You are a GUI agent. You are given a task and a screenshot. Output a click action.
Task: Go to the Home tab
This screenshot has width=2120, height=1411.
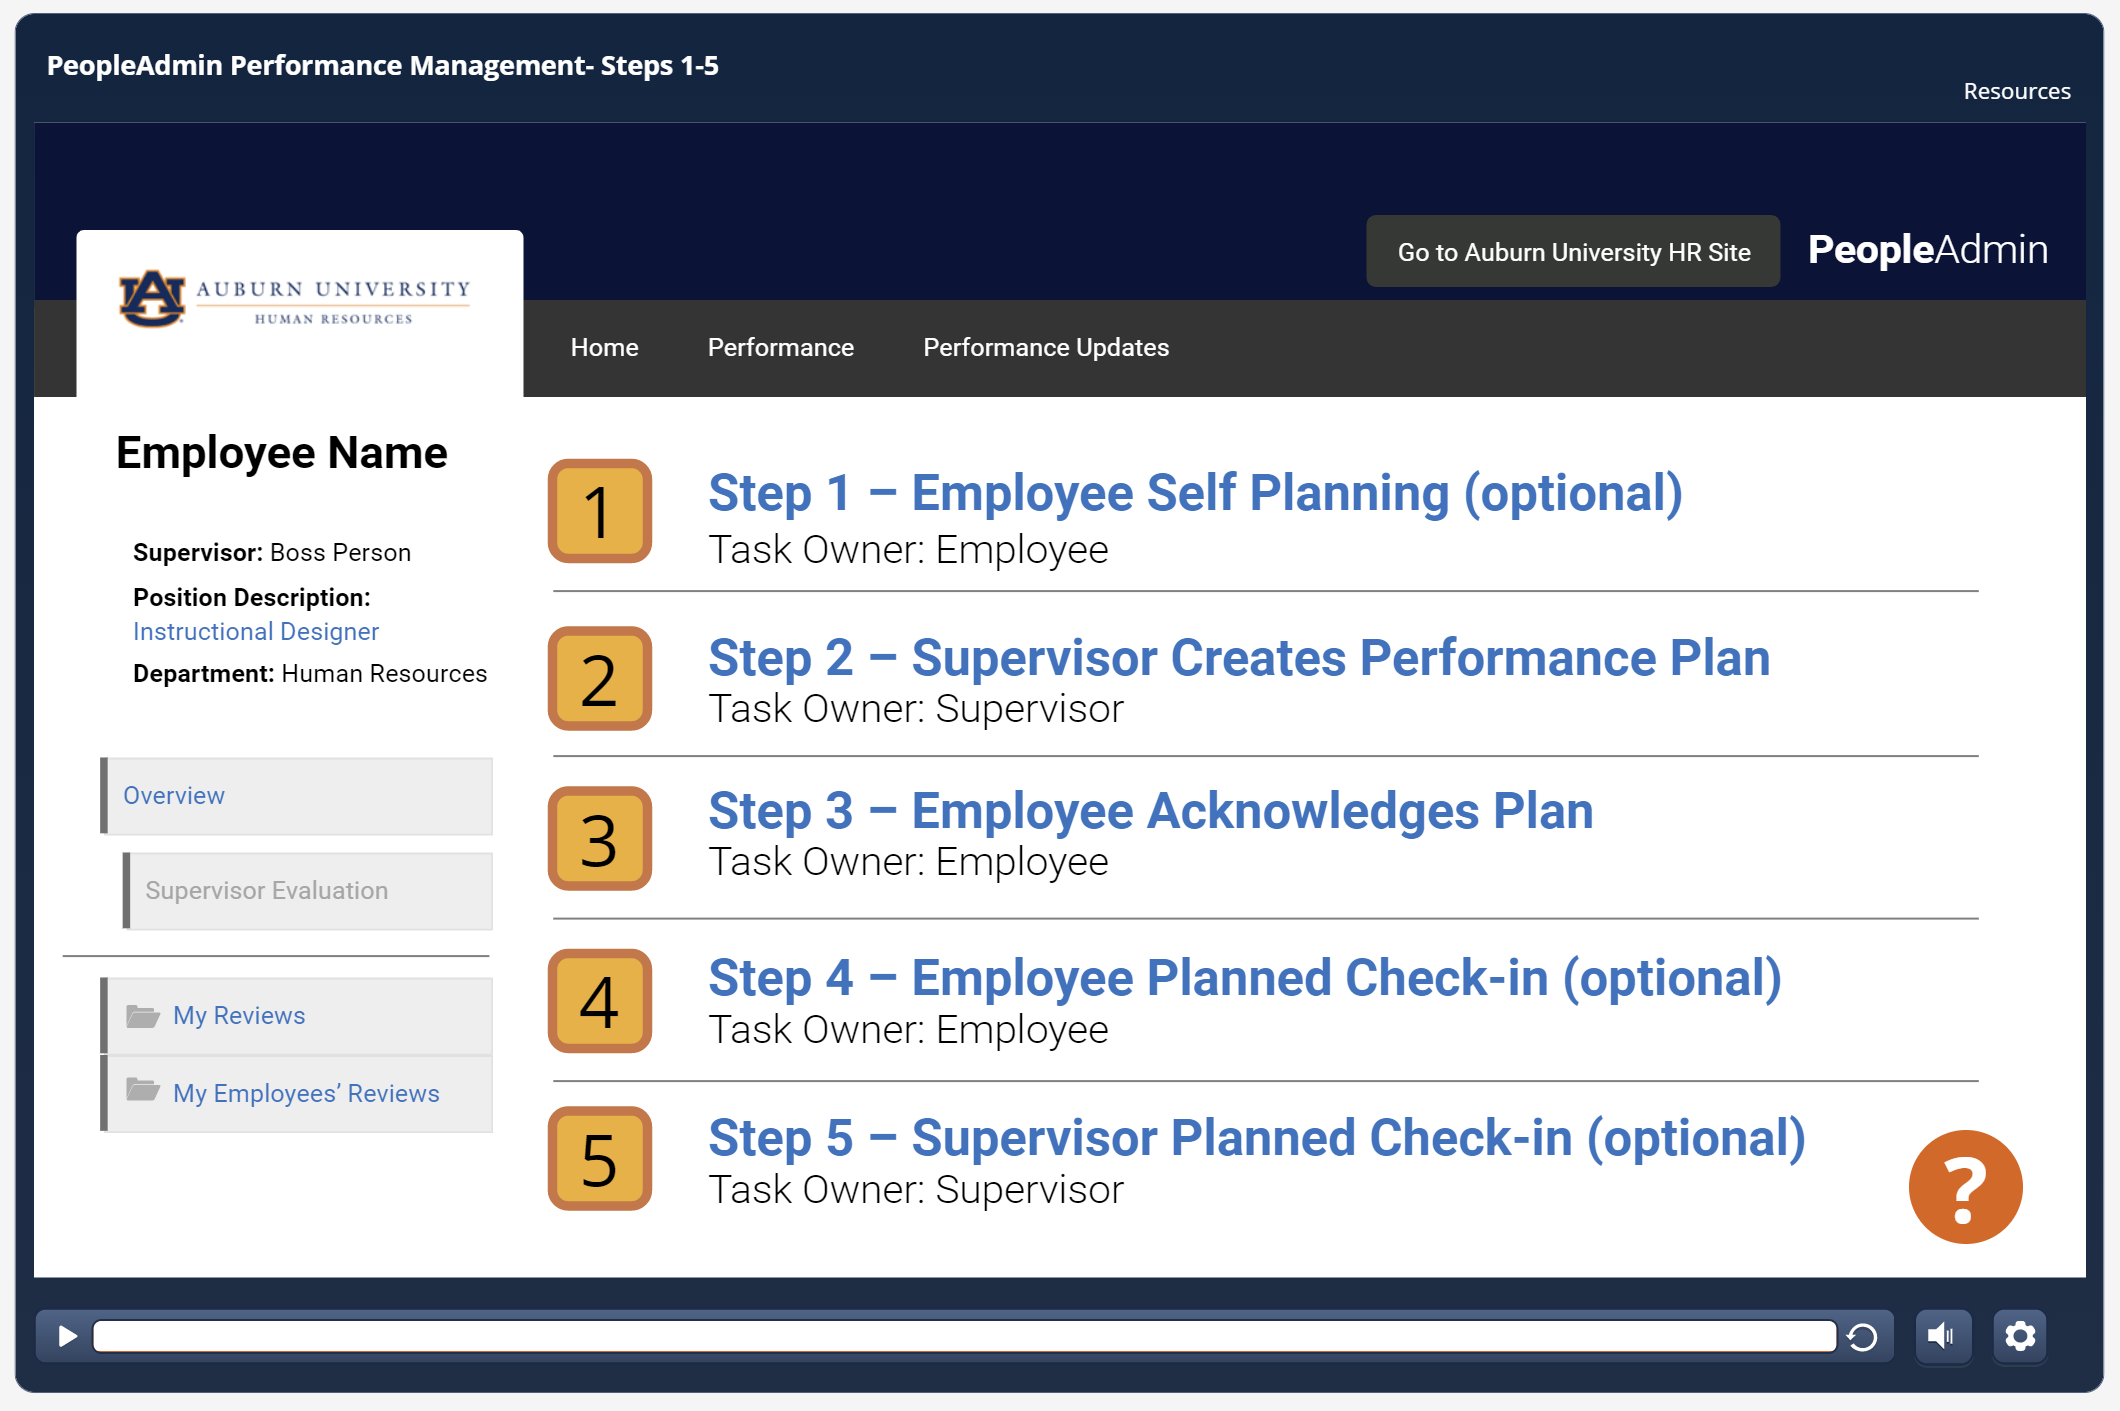[x=604, y=348]
